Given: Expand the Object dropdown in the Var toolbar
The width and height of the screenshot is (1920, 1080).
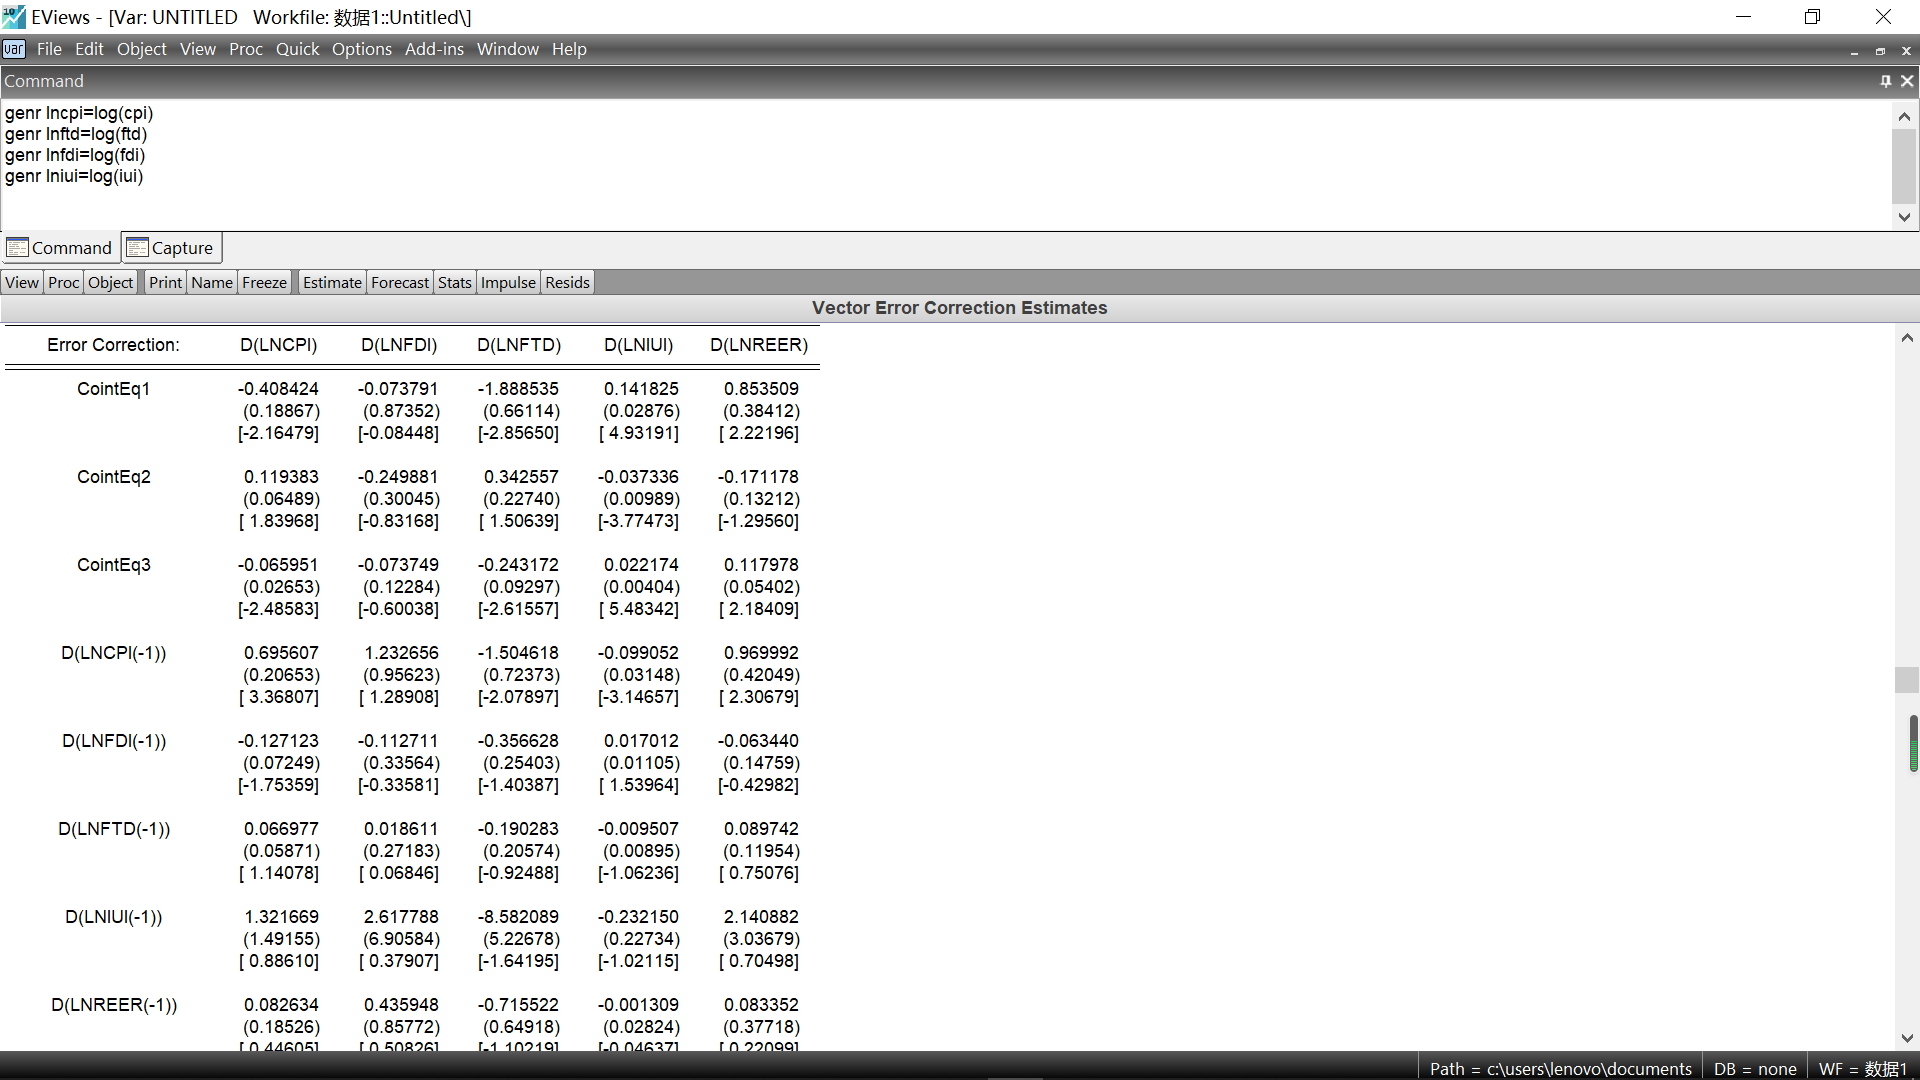Looking at the screenshot, I should point(110,283).
